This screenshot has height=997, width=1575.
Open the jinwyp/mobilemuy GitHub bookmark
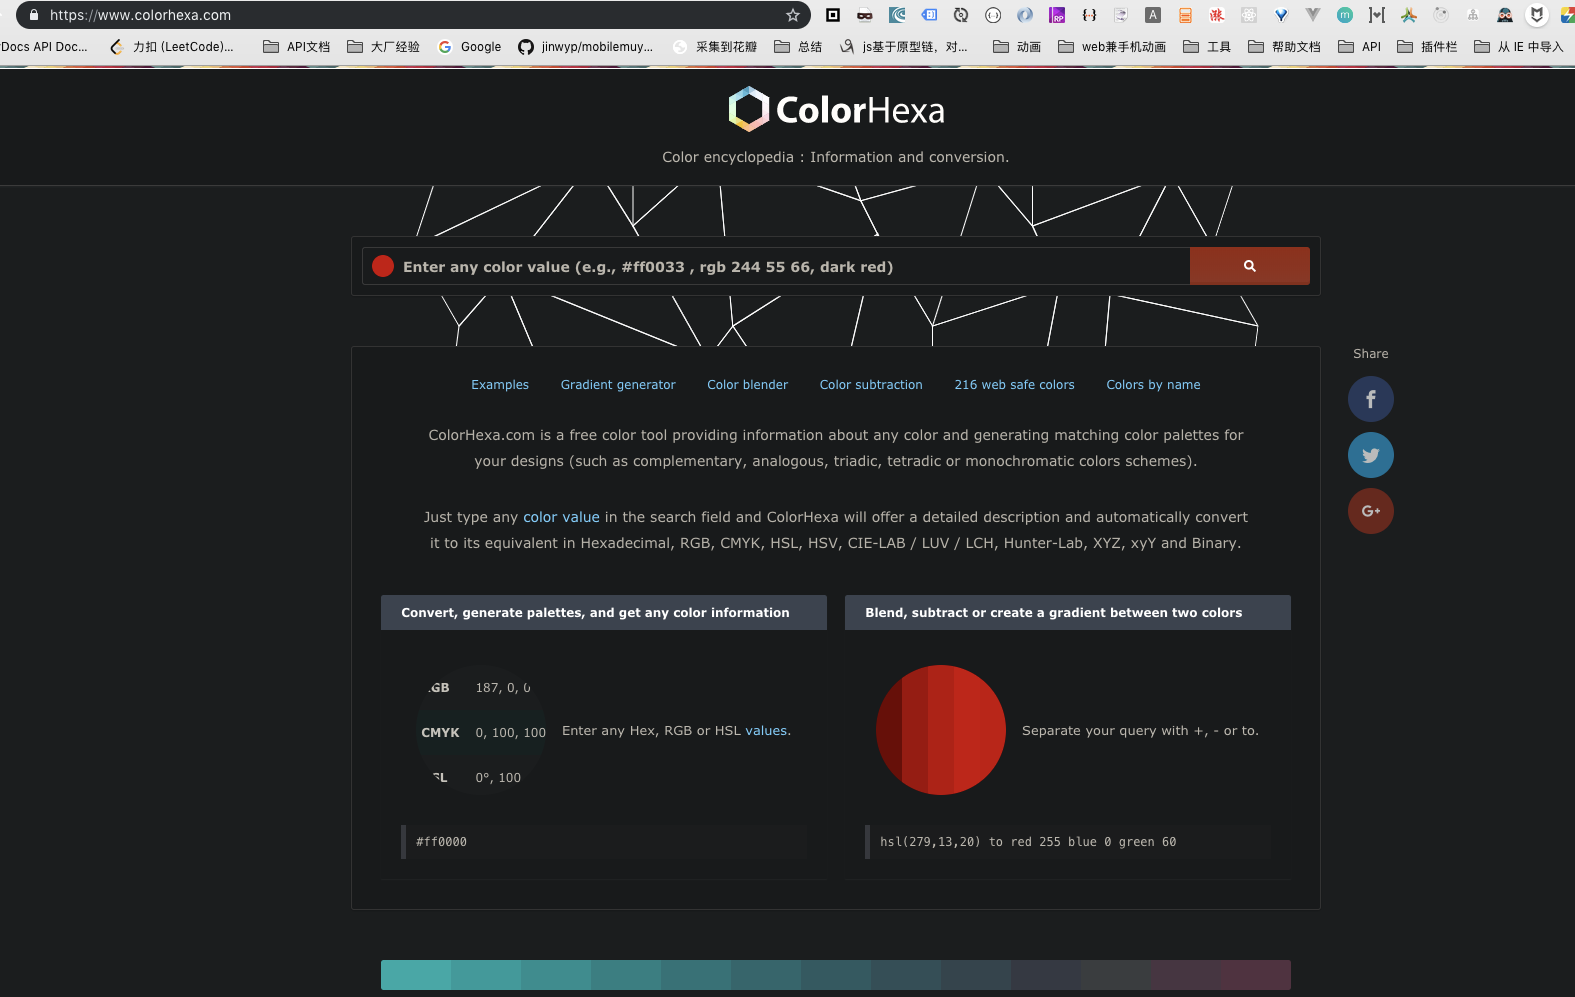(586, 47)
